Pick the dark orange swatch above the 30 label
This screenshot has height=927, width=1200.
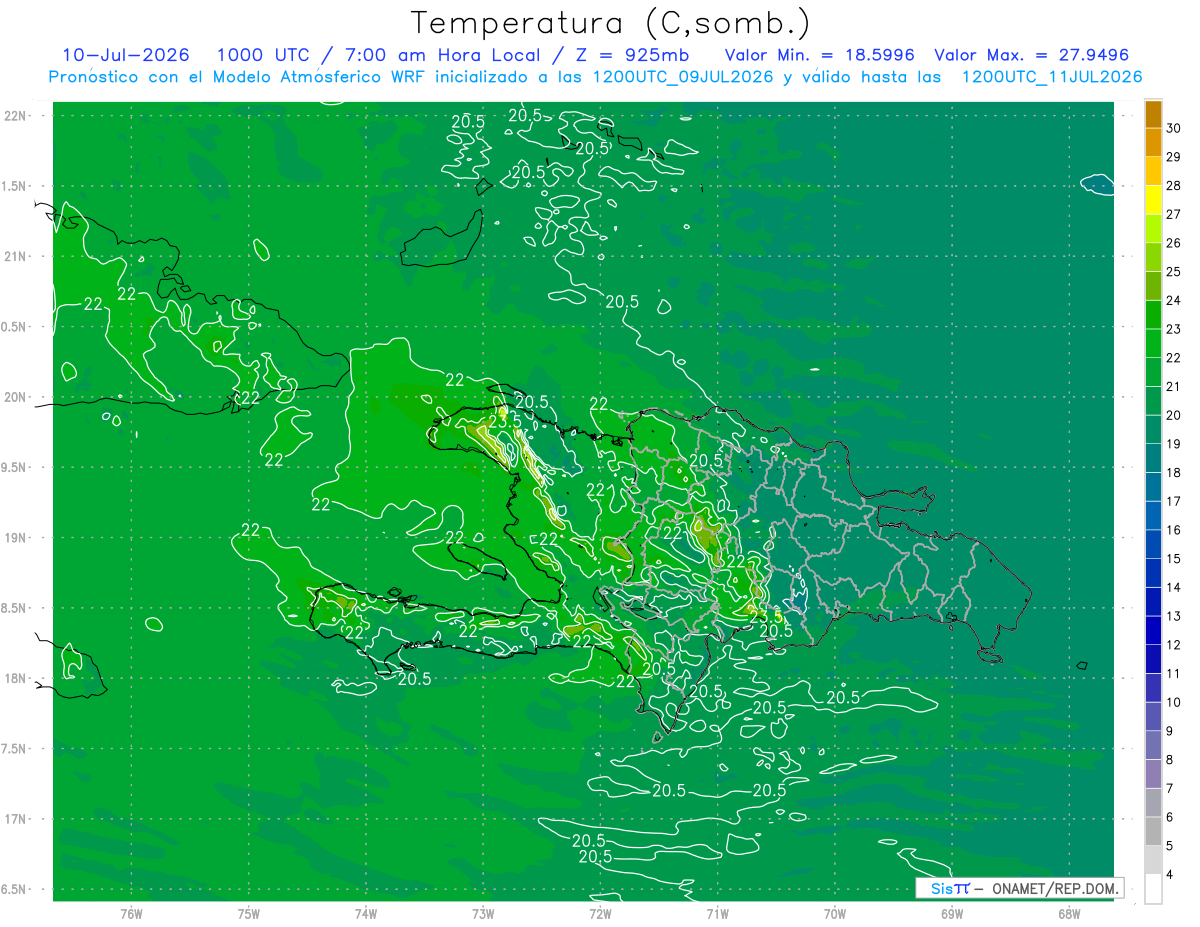point(1153,114)
